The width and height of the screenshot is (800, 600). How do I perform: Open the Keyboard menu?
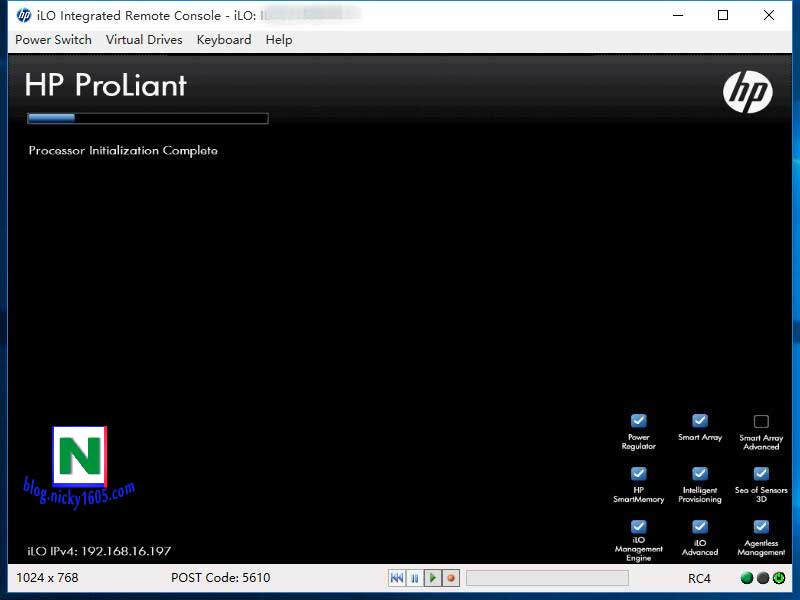pos(224,40)
